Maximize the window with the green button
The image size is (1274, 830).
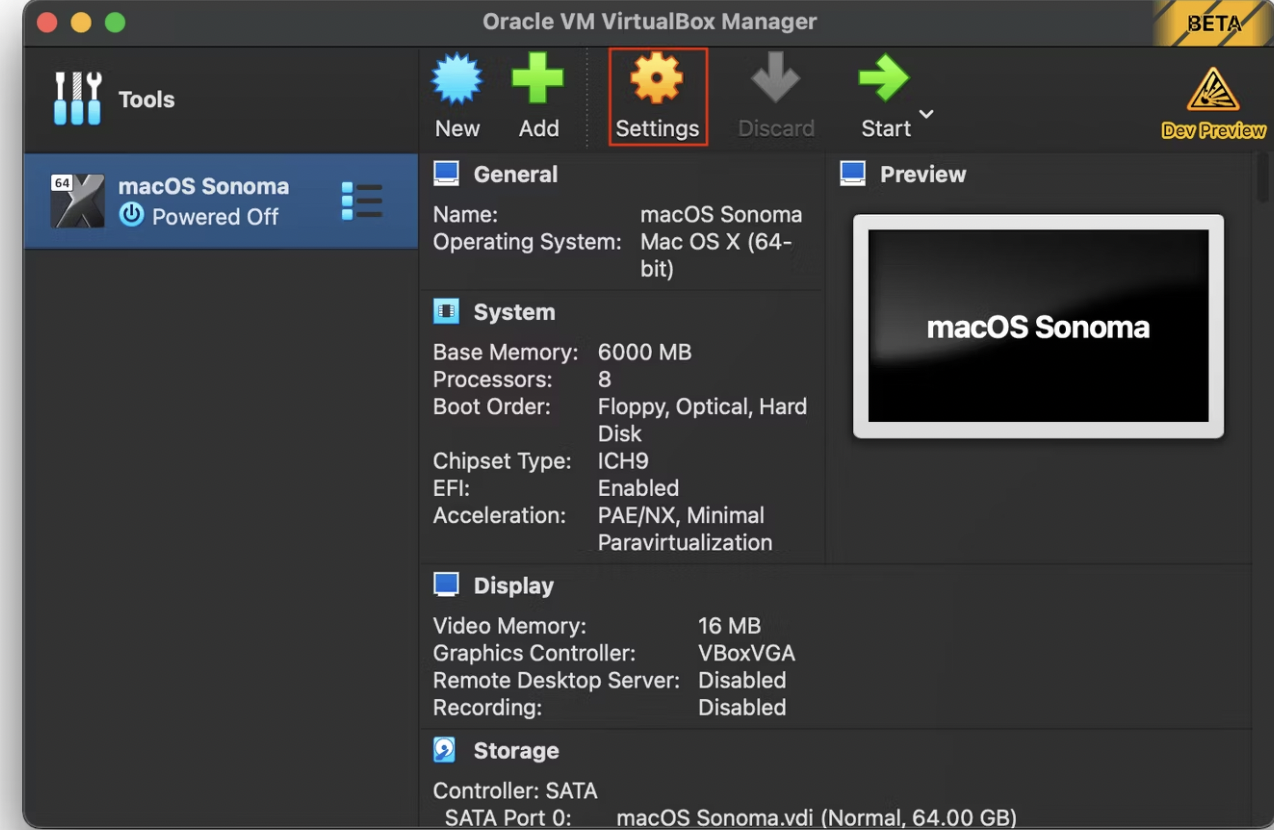(115, 22)
